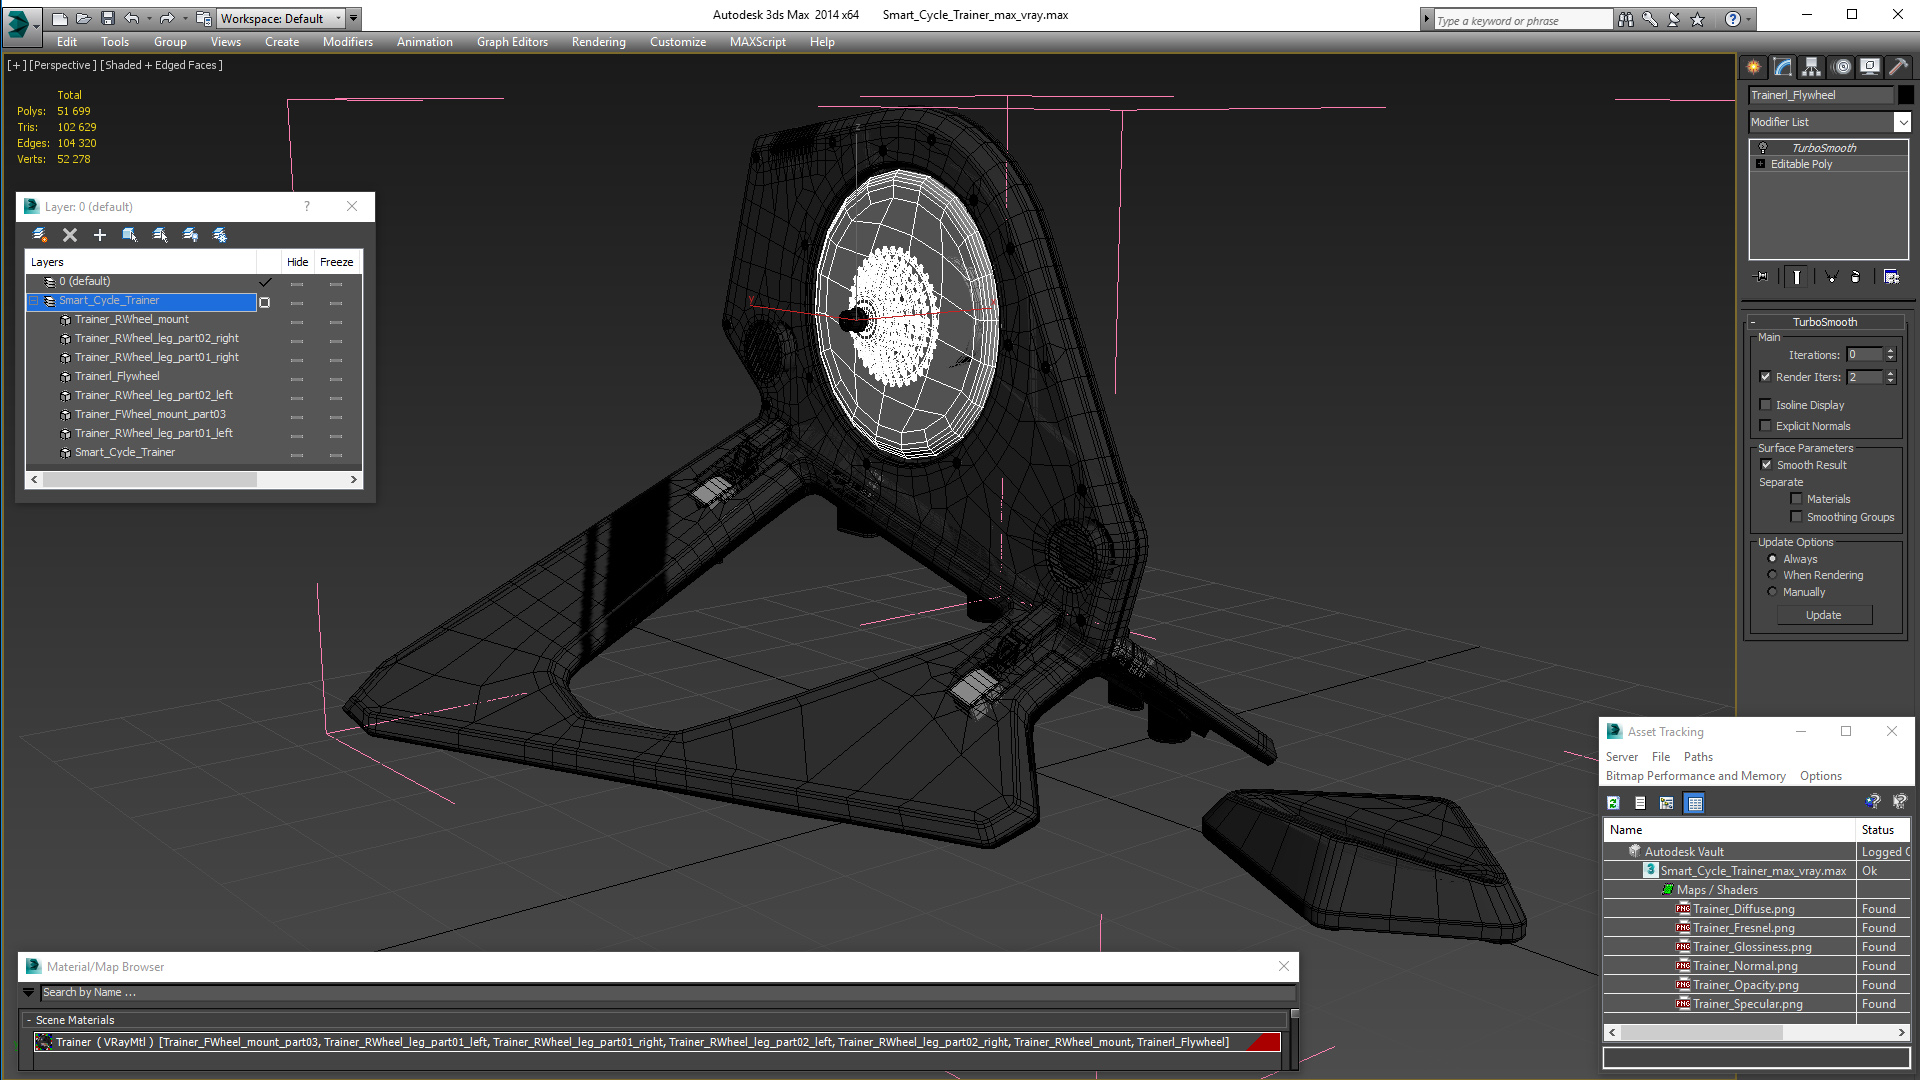Click Pin Stack icon below modifier stack
Viewport: 1920px width, 1080px height.
pos(1762,277)
